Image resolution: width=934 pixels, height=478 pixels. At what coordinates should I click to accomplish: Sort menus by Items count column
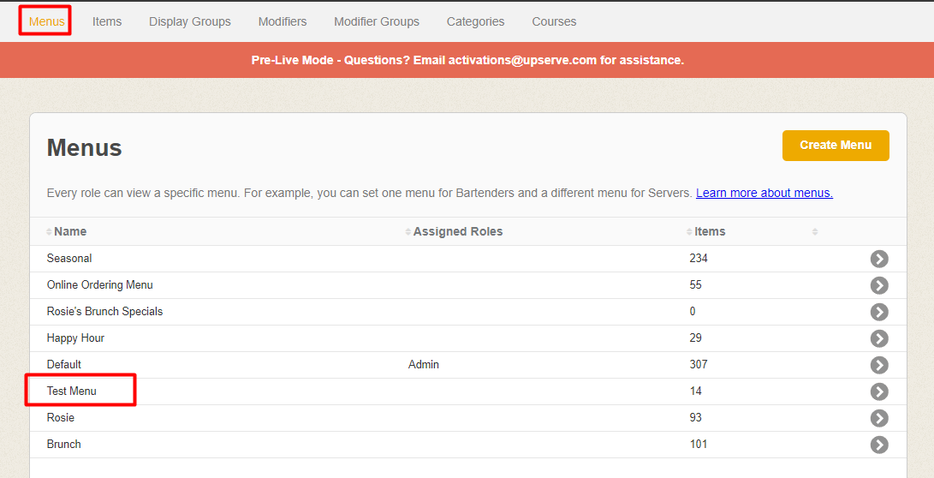pos(708,232)
